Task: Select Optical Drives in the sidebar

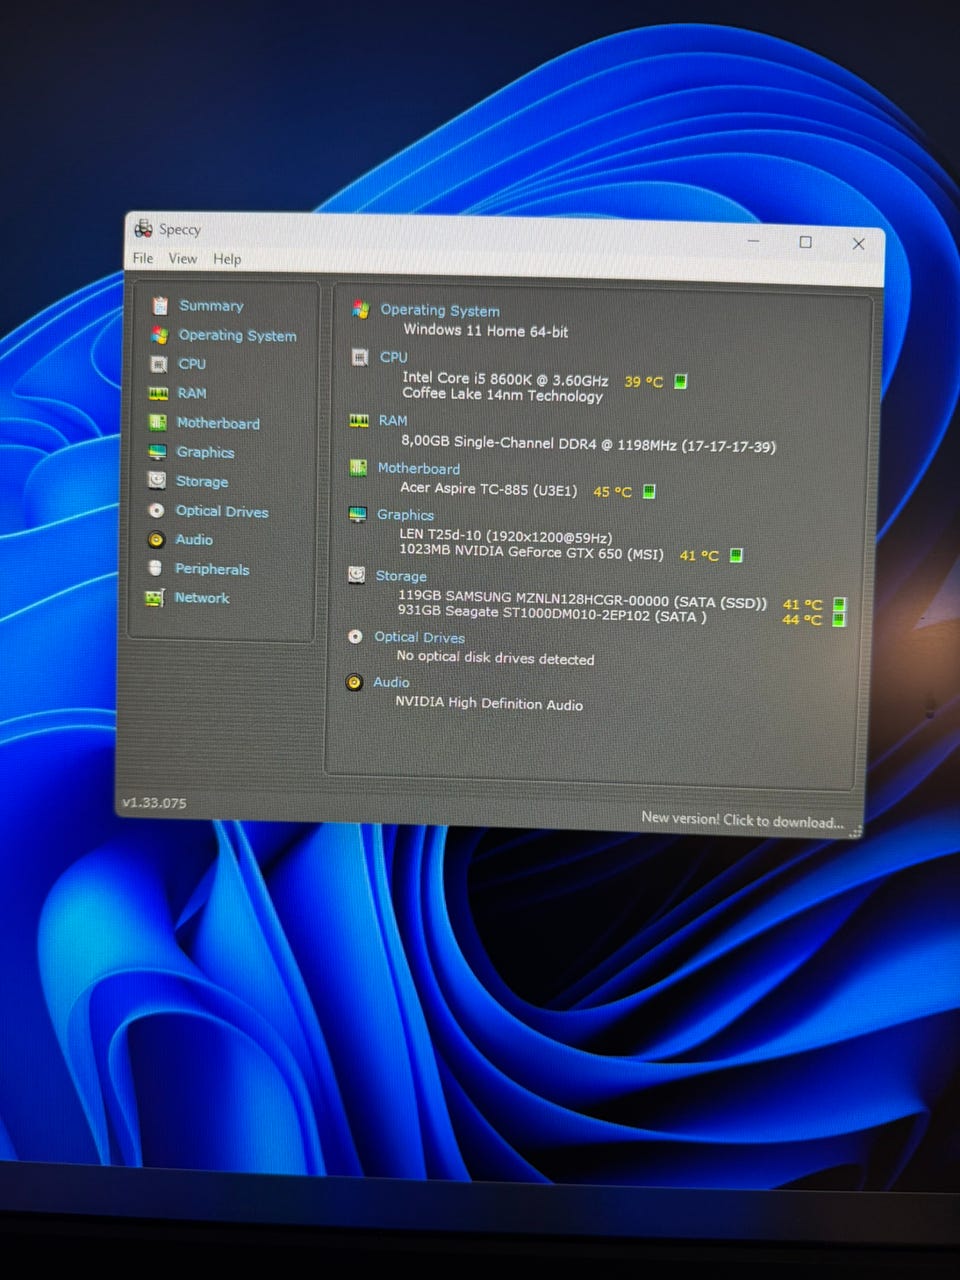Action: 222,511
